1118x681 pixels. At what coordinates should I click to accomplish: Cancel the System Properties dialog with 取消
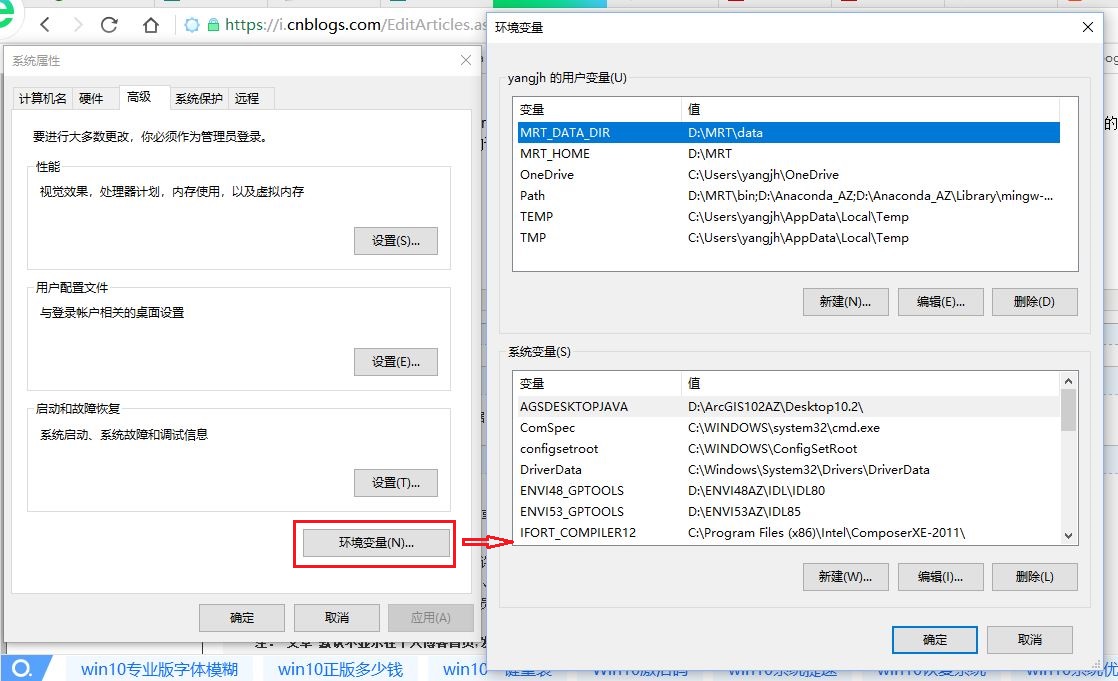pos(337,618)
